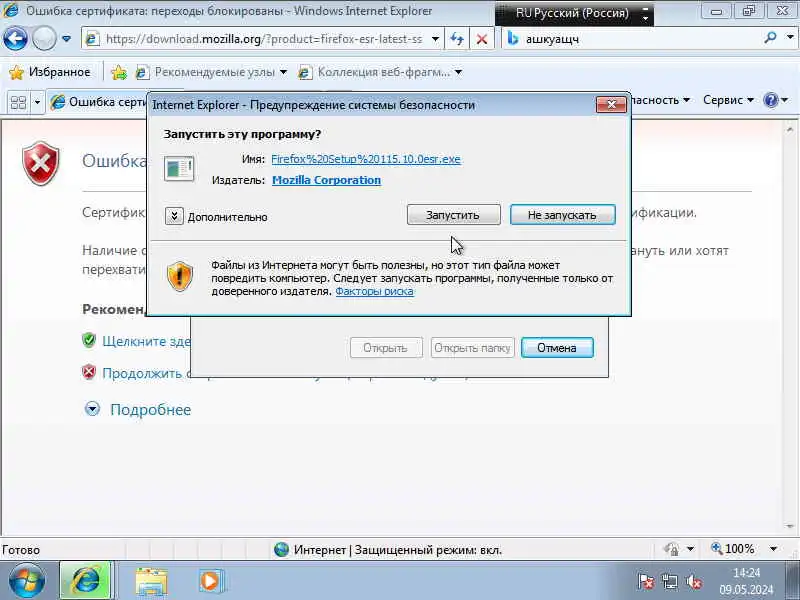Click the yellow warning shield icon
Image resolution: width=800 pixels, height=600 pixels.
pos(180,277)
